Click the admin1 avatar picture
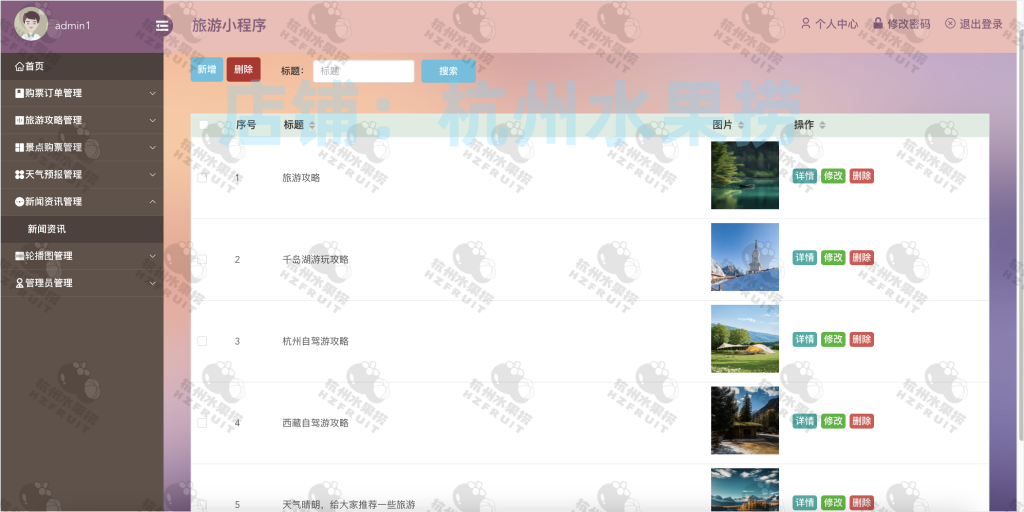Viewport: 1024px width, 512px height. tap(31, 24)
